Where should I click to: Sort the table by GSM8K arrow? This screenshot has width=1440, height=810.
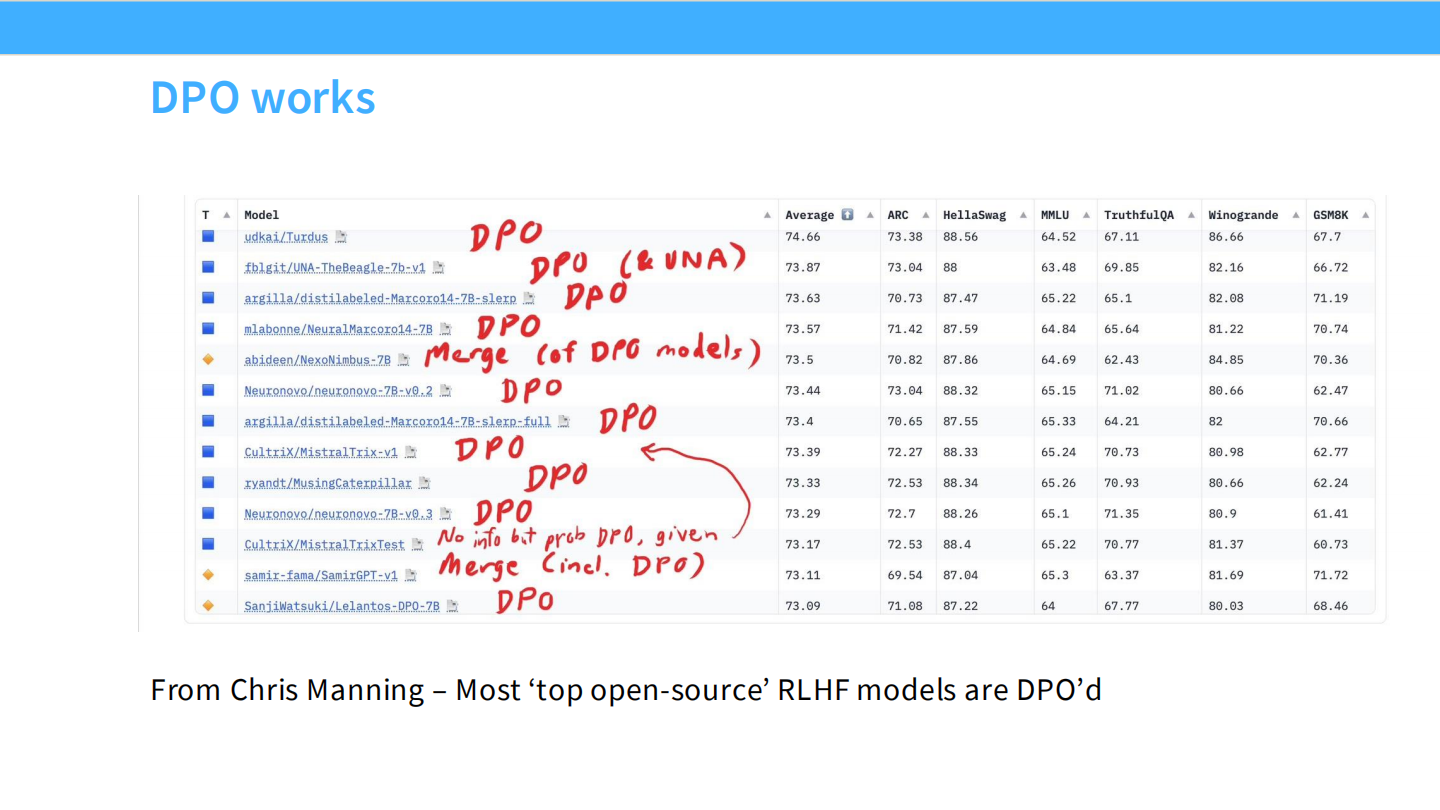click(1365, 215)
